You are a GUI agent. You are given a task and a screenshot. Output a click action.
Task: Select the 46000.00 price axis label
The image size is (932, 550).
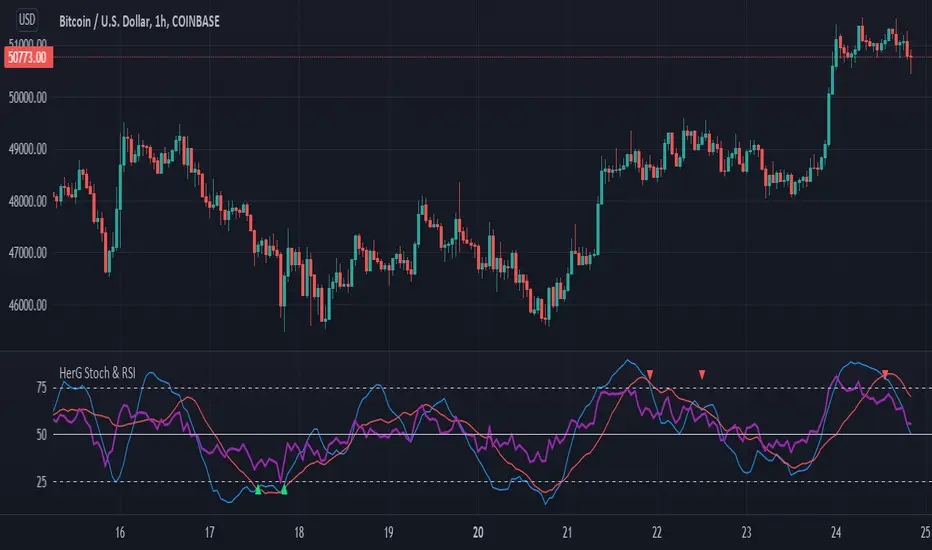(x=28, y=305)
